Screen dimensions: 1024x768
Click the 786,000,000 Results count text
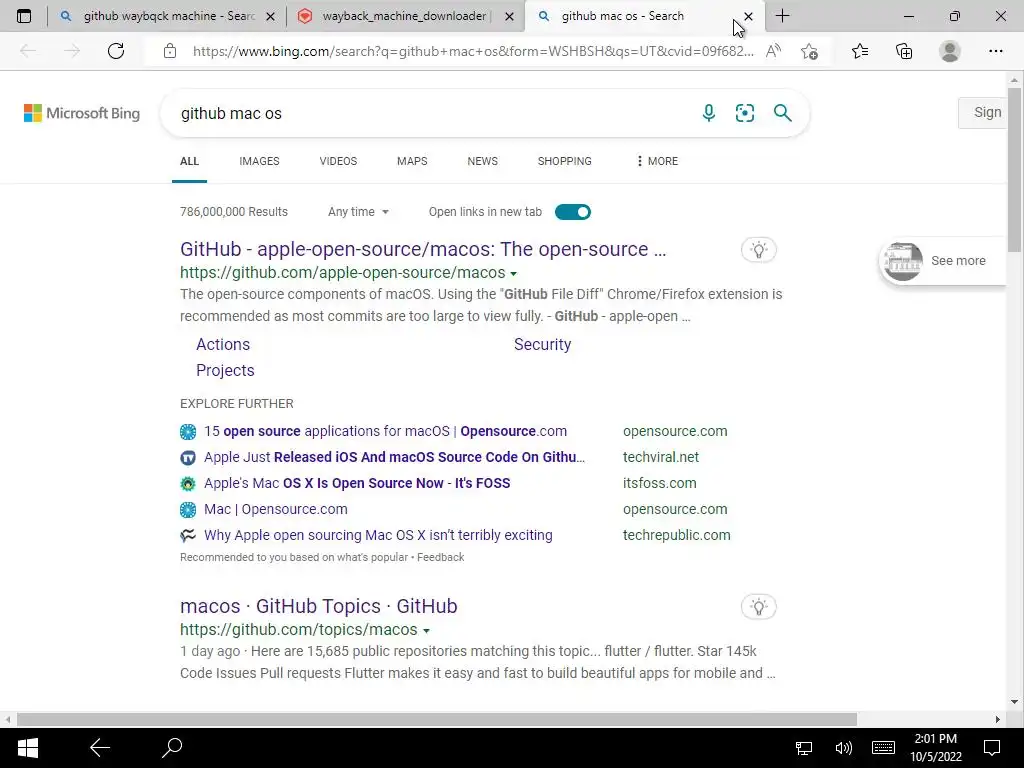(234, 212)
